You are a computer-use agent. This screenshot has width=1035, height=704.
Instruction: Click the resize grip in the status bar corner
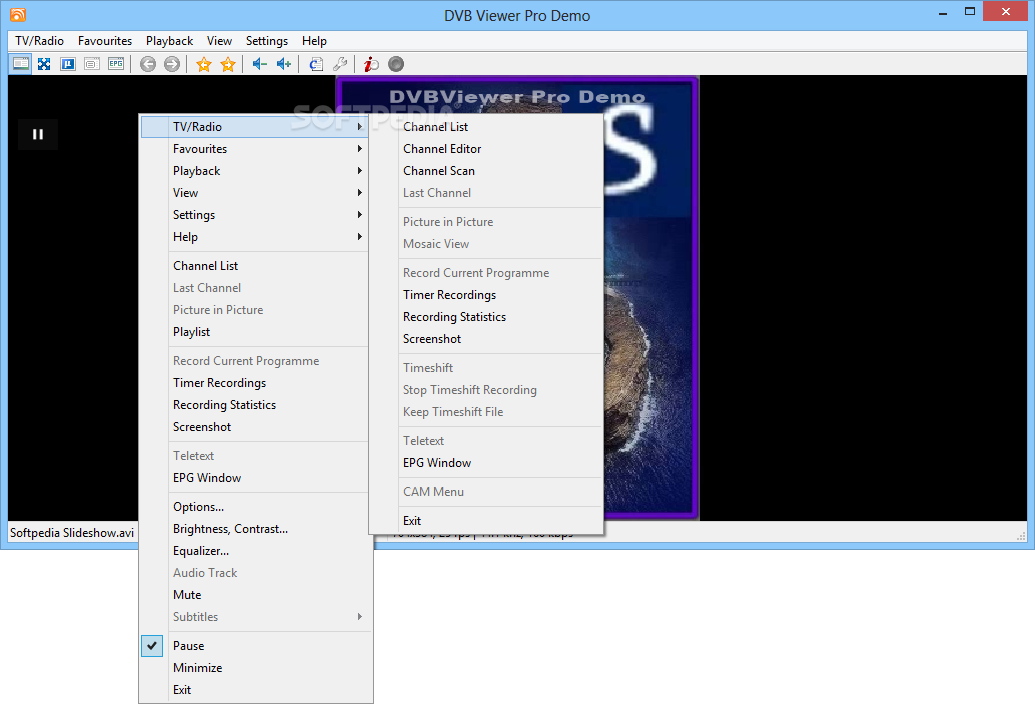[1021, 536]
